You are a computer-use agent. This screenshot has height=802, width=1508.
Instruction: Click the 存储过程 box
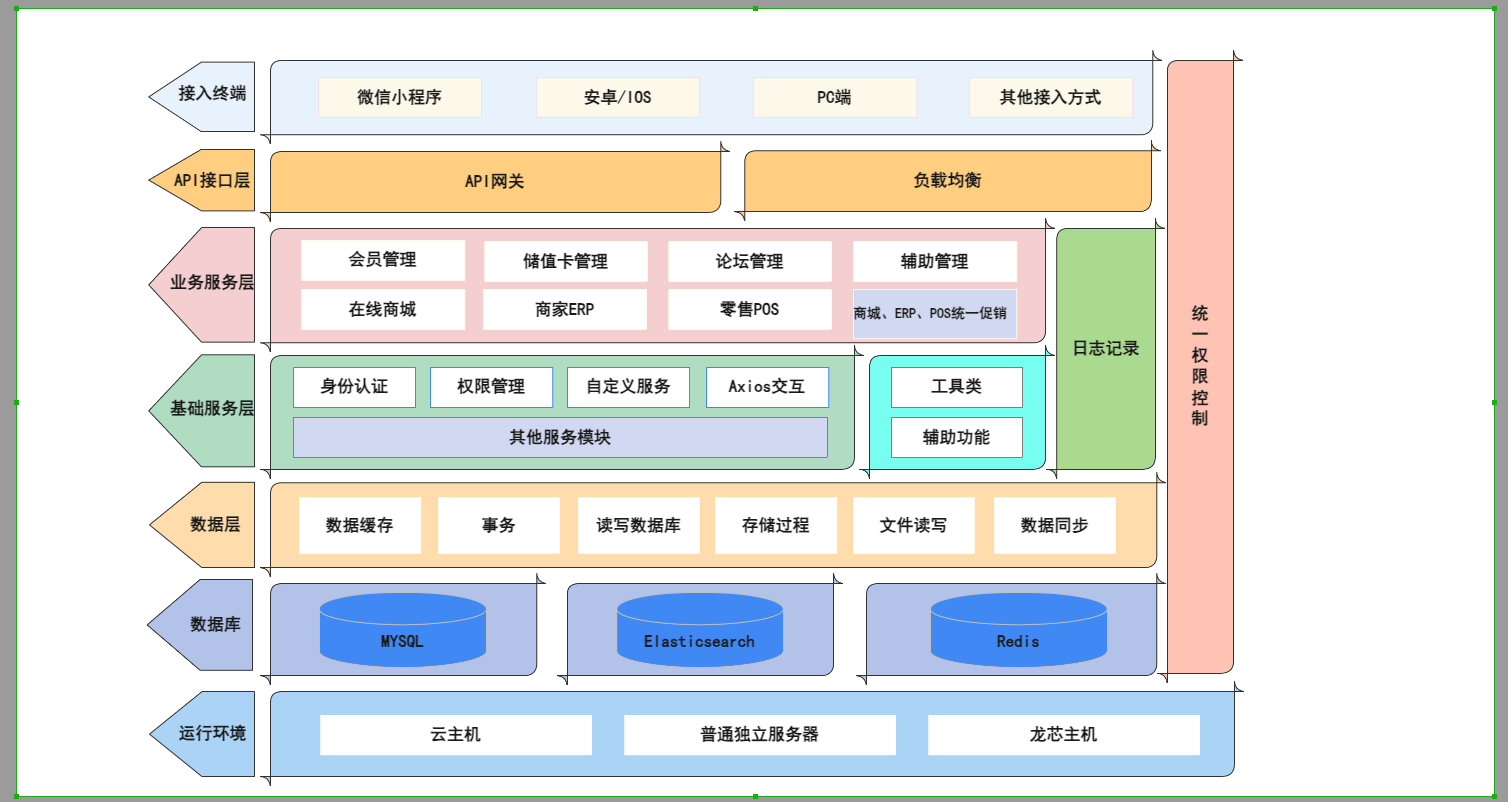[776, 526]
